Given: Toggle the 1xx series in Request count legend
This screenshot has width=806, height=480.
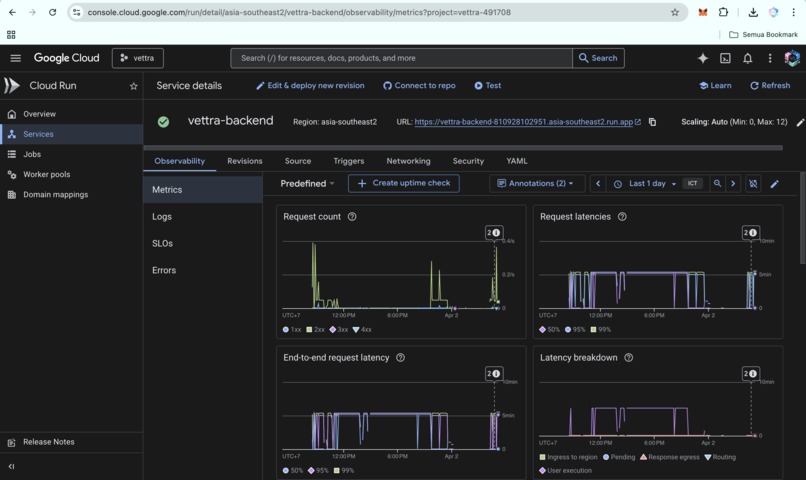Looking at the screenshot, I should coord(292,329).
